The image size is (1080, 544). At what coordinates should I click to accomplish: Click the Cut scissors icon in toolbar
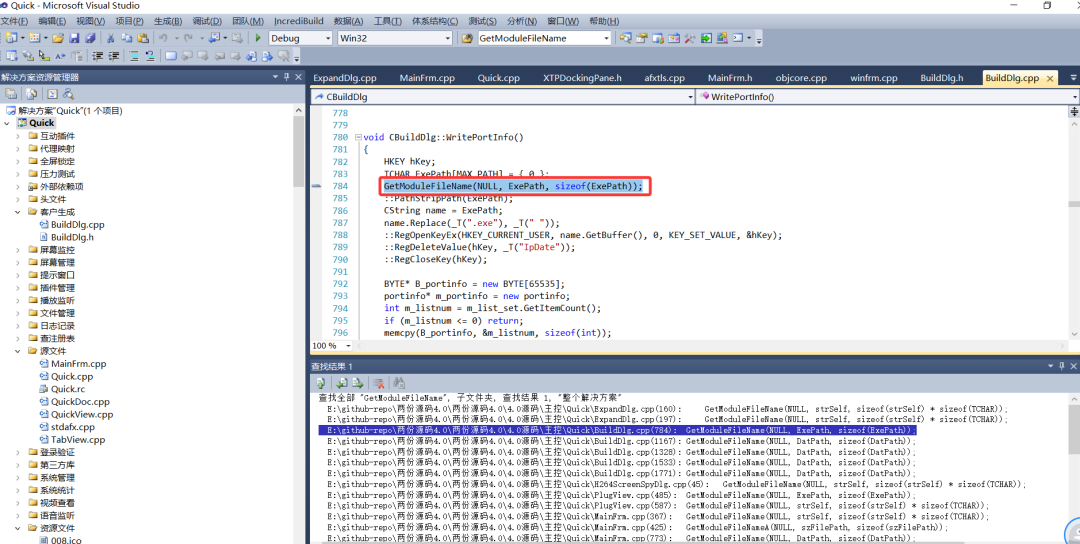coord(111,38)
